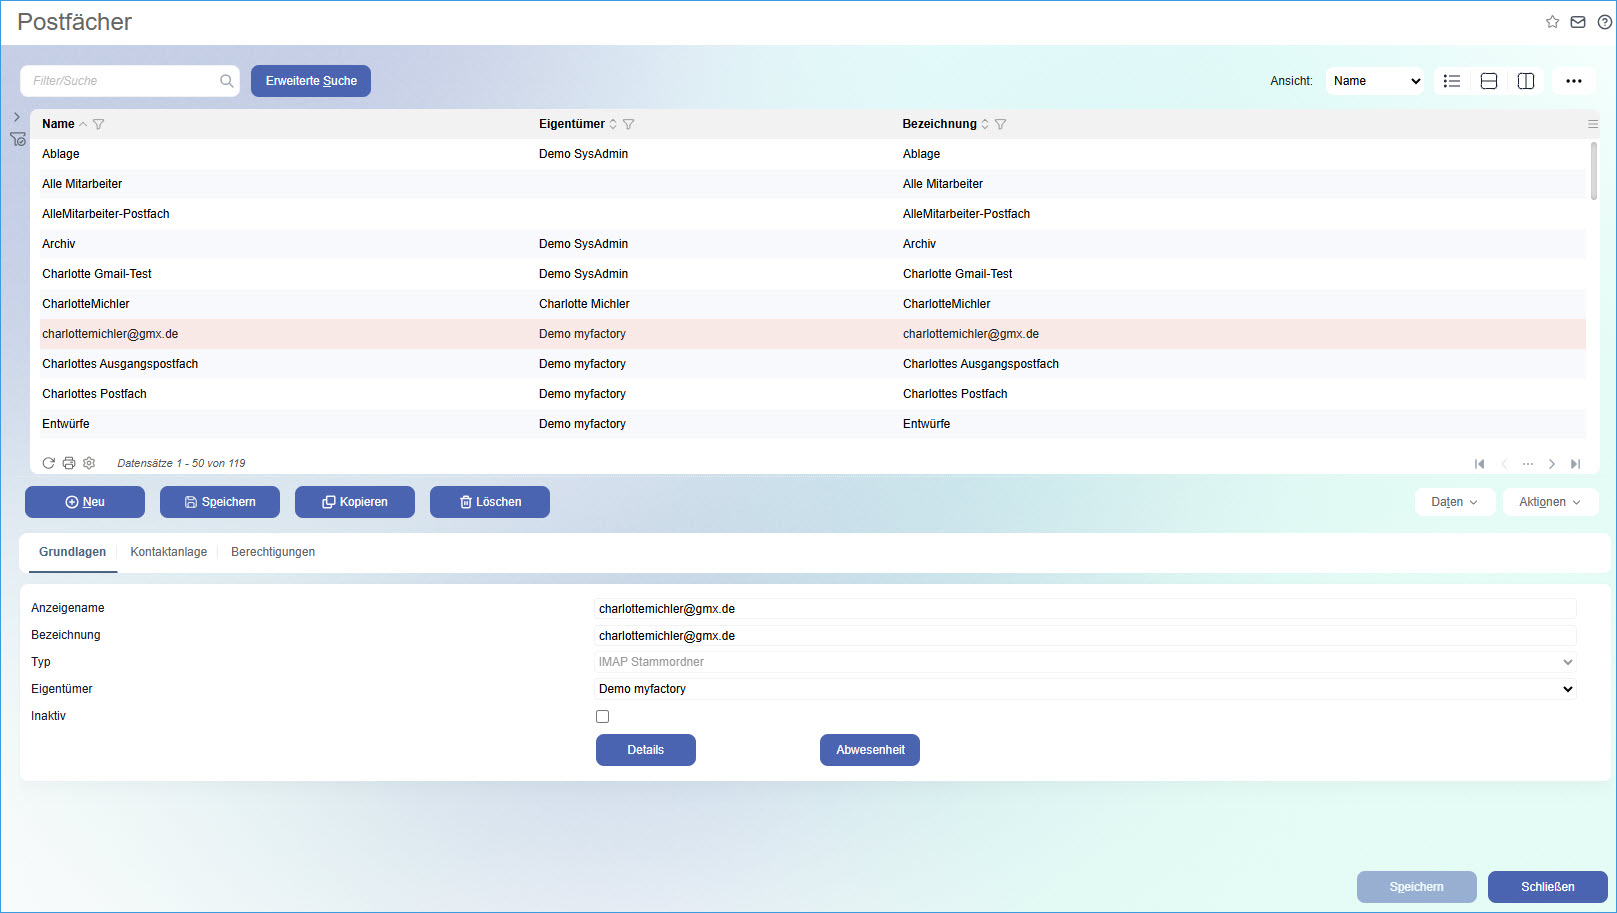Click the Abwesenheit button
Viewport: 1617px width, 913px height.
[x=869, y=750]
